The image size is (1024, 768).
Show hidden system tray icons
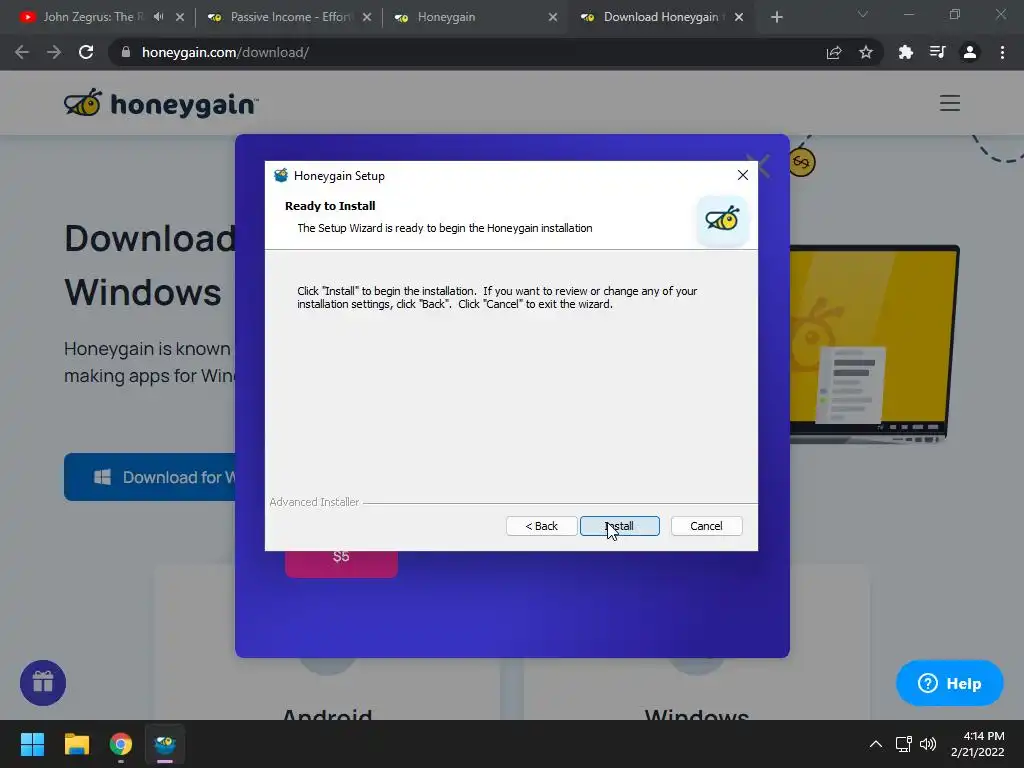[x=876, y=744]
